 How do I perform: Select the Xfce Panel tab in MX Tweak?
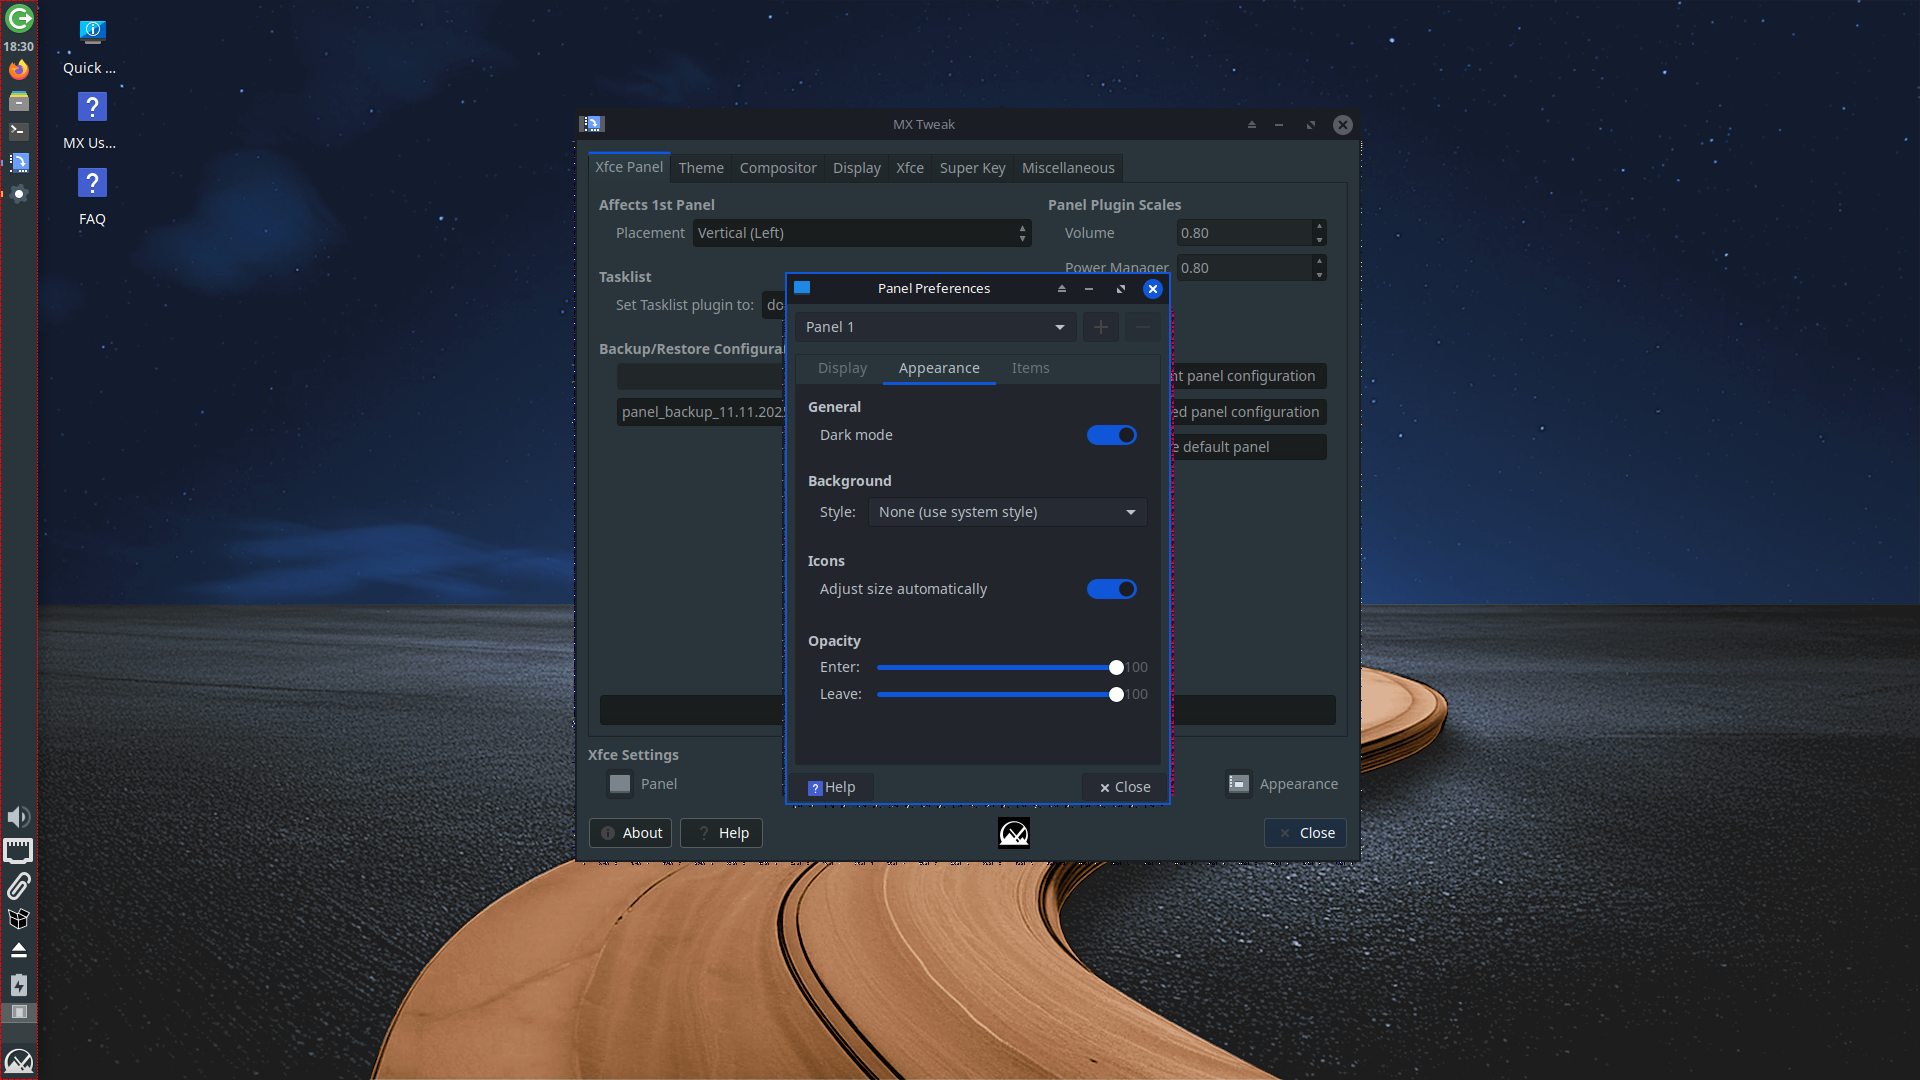point(629,167)
